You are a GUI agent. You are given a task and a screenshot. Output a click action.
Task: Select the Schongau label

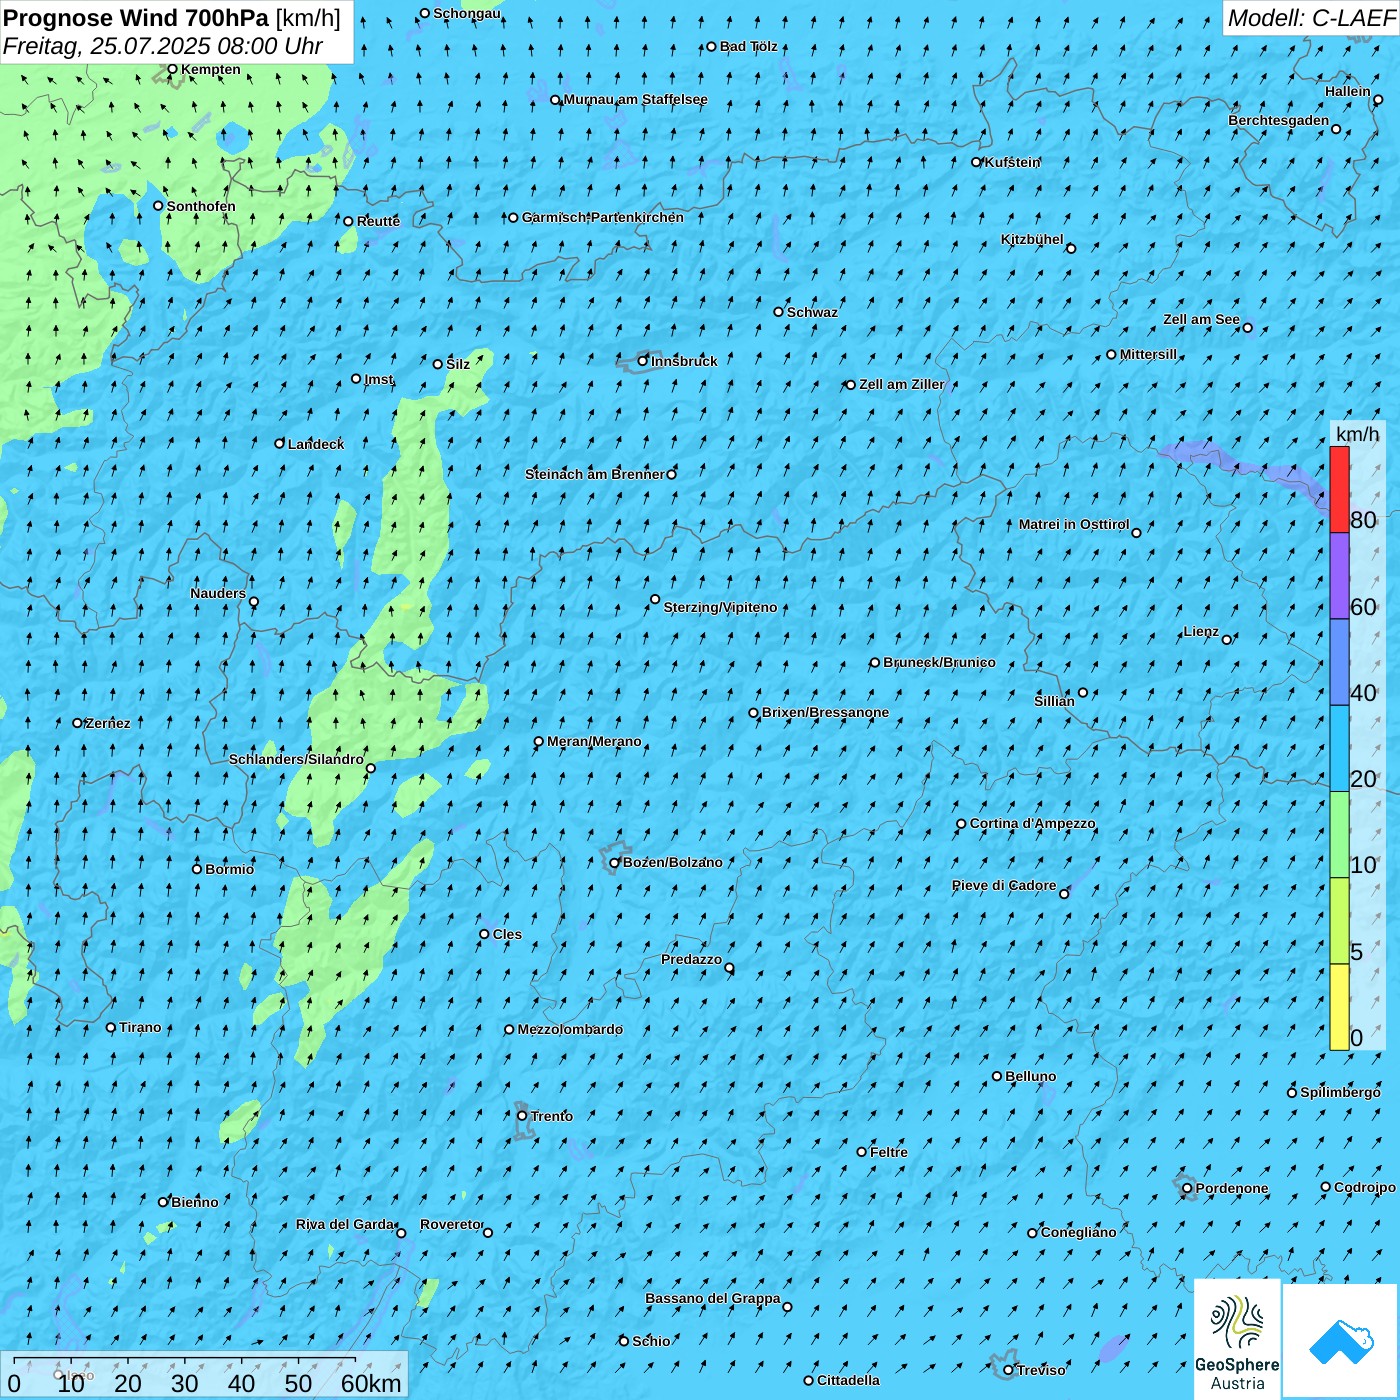tap(467, 13)
